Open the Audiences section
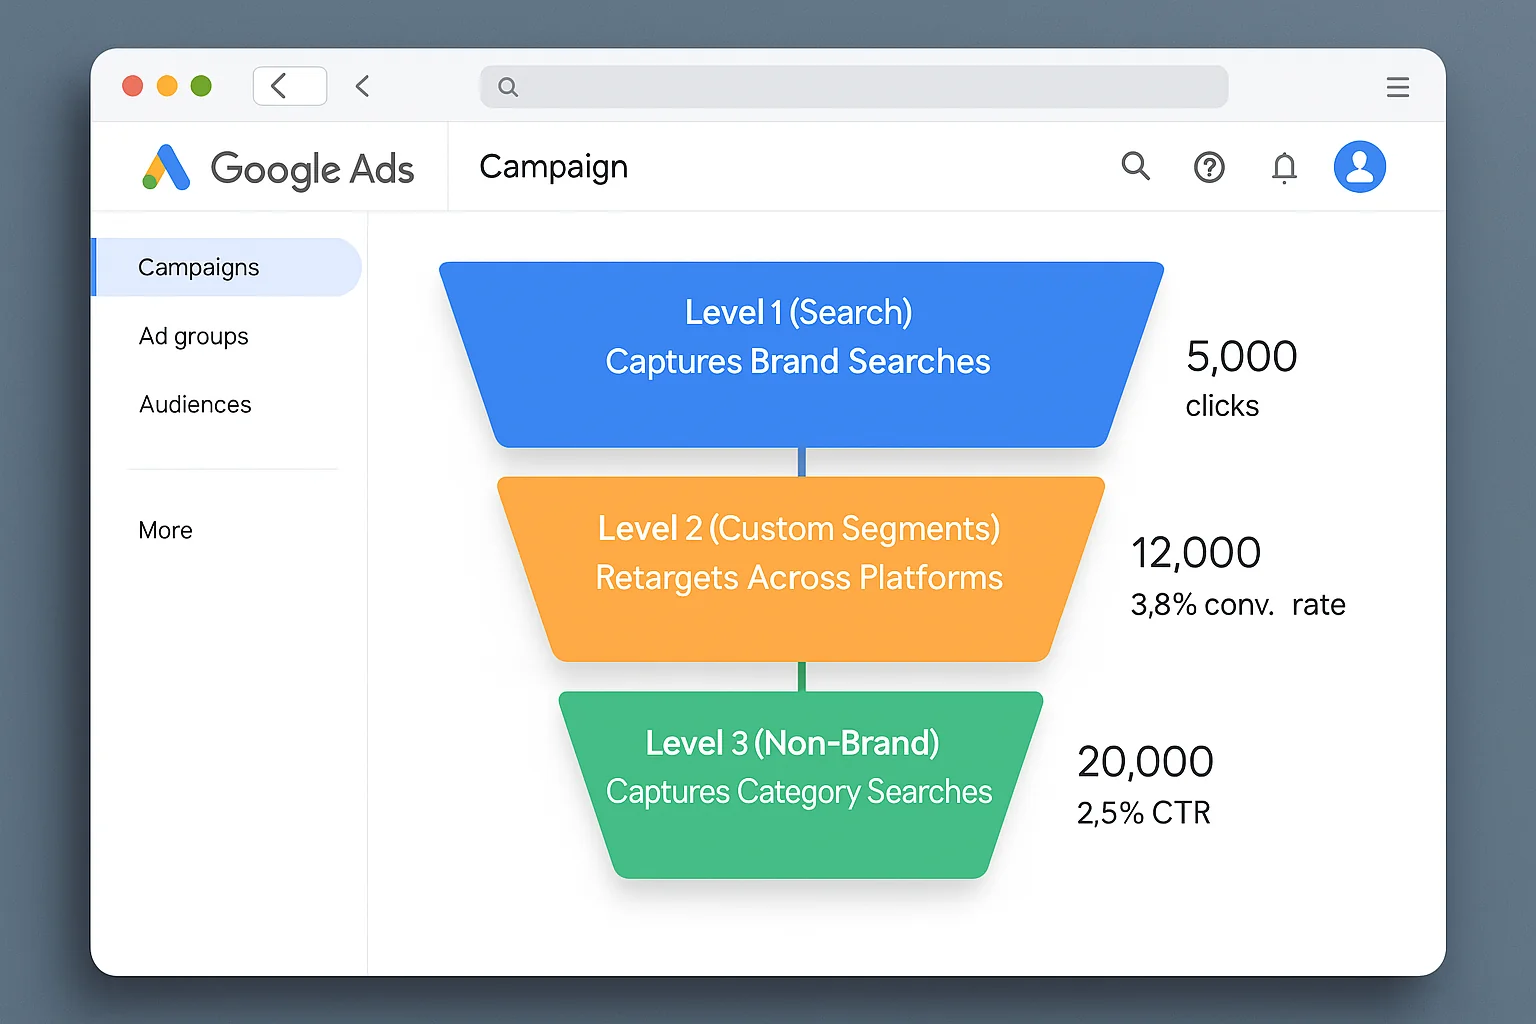 click(195, 405)
